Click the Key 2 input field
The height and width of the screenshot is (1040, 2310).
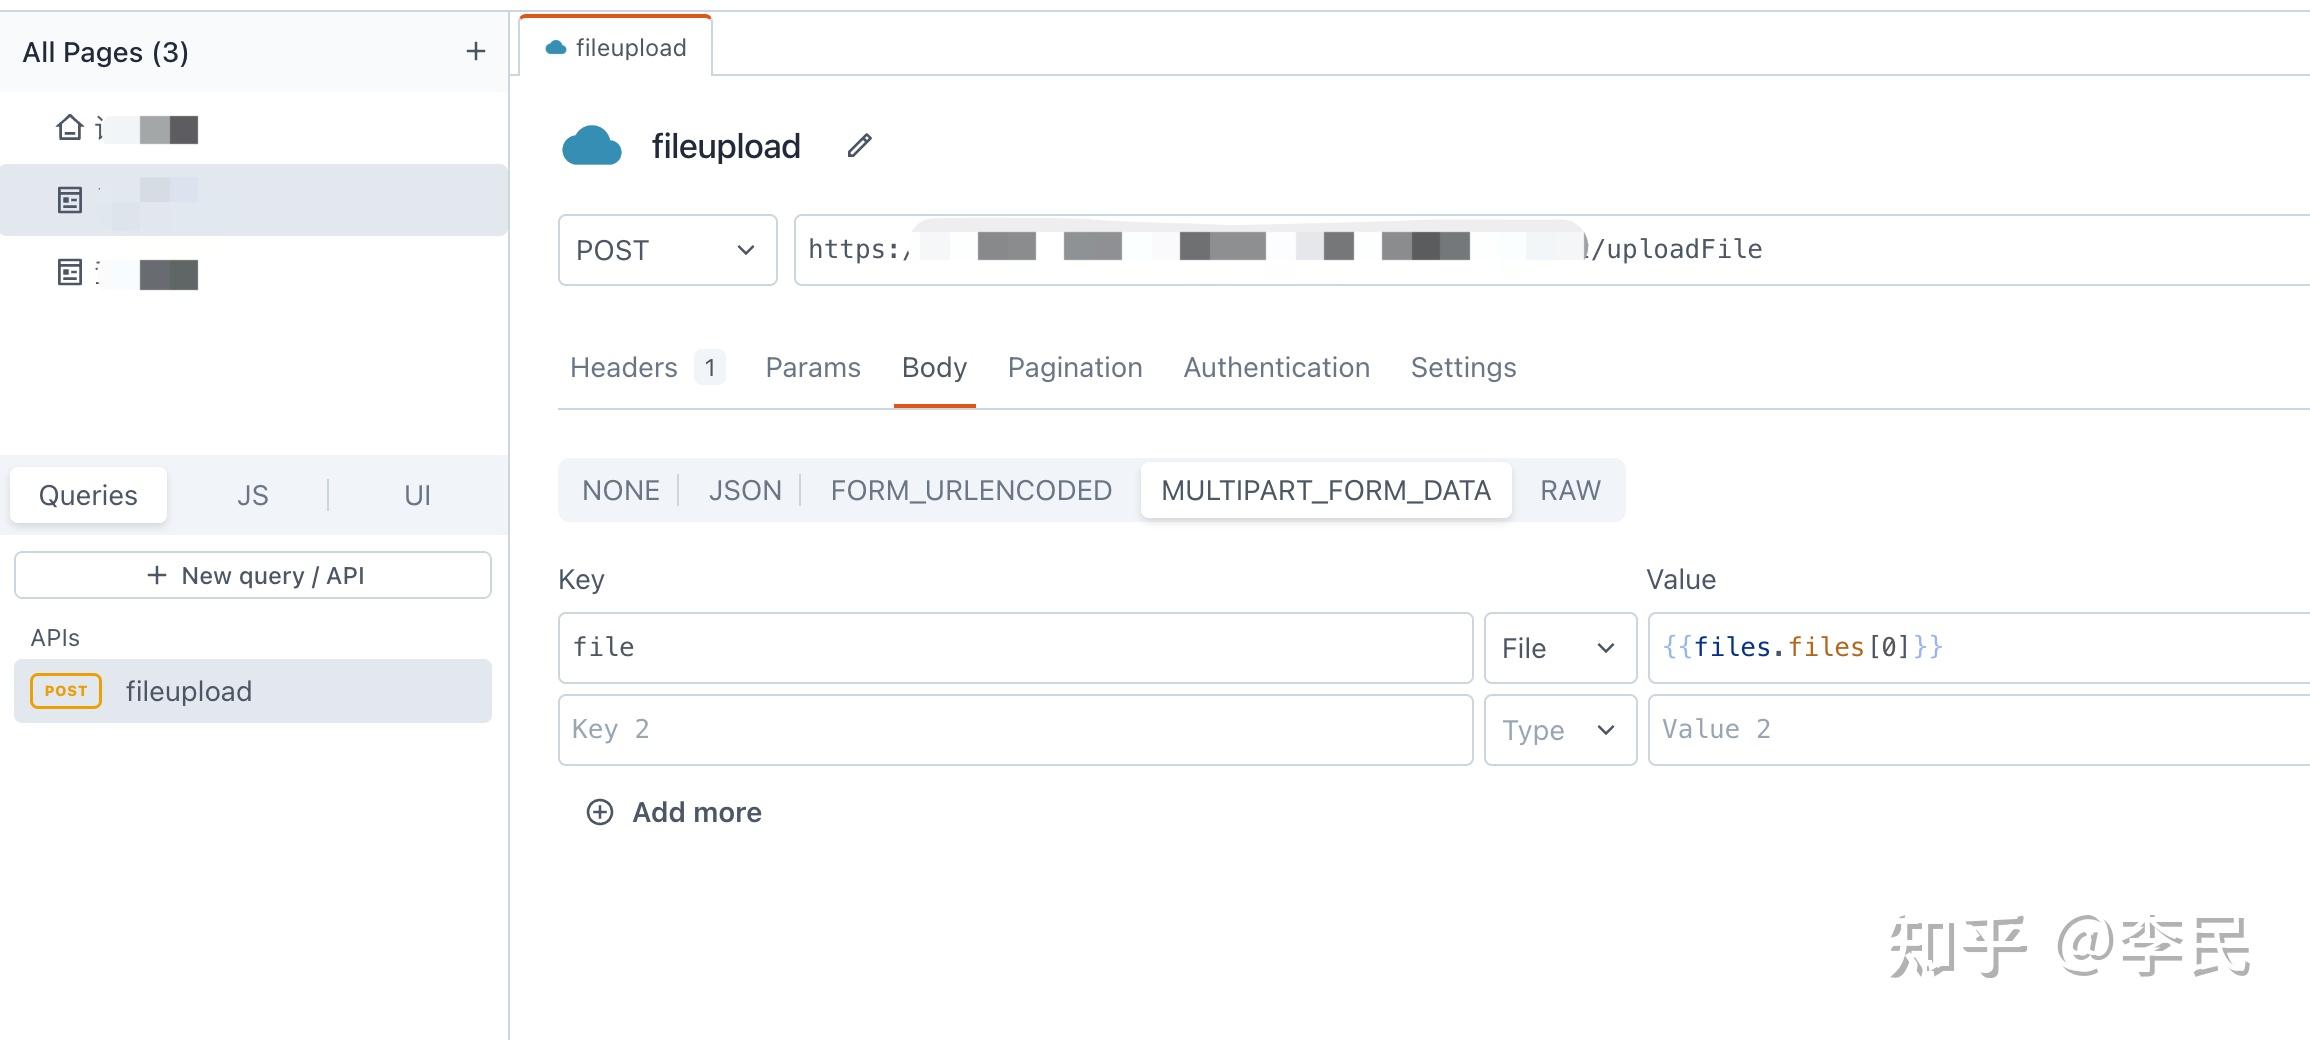(1015, 730)
